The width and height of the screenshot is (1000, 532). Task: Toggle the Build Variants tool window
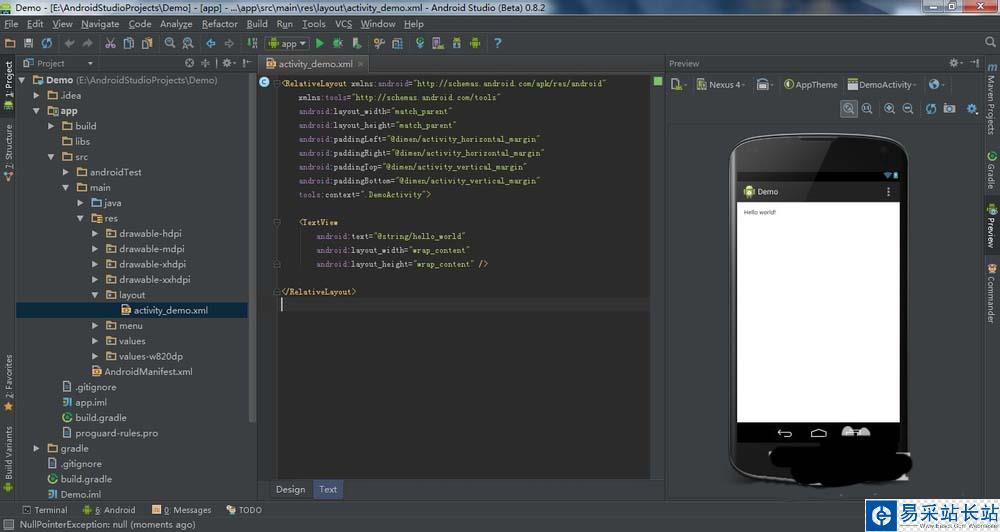[x=8, y=458]
